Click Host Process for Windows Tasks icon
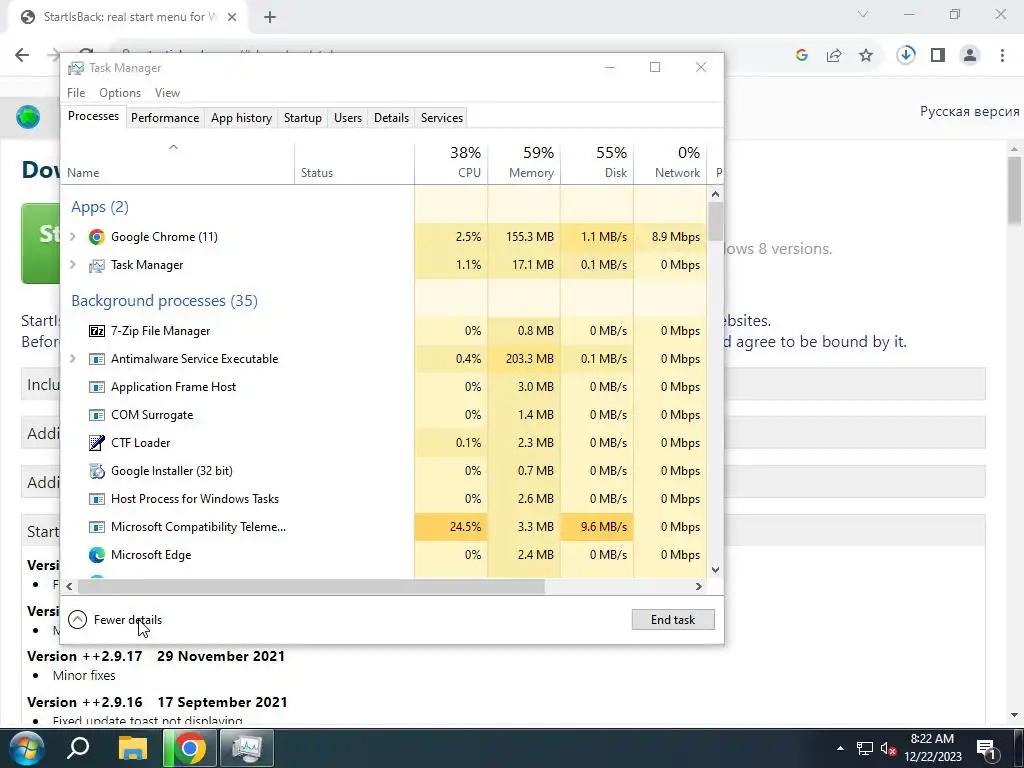 pos(97,499)
